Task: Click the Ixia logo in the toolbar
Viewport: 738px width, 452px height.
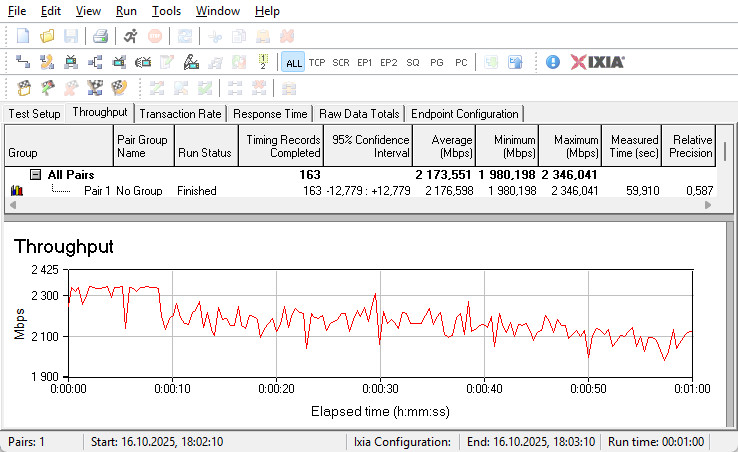Action: click(598, 62)
